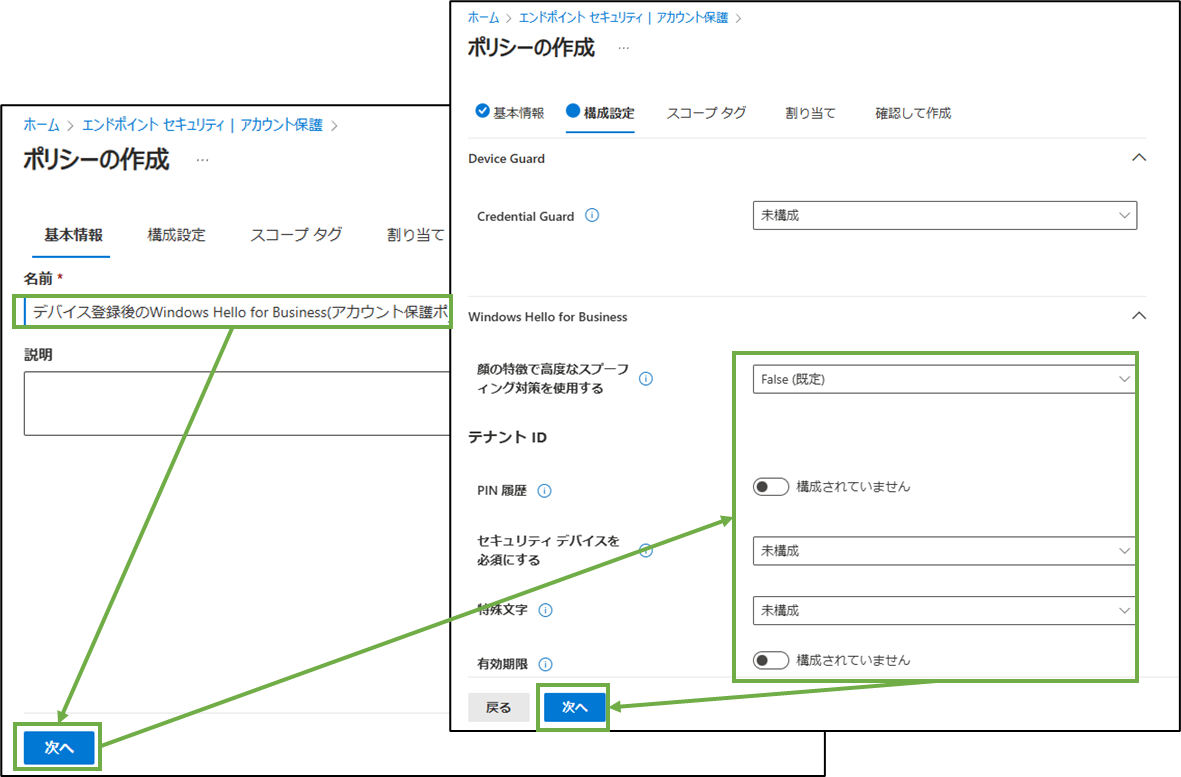The height and width of the screenshot is (777, 1181).
Task: Select 割り当て tab in right window
Action: (810, 113)
